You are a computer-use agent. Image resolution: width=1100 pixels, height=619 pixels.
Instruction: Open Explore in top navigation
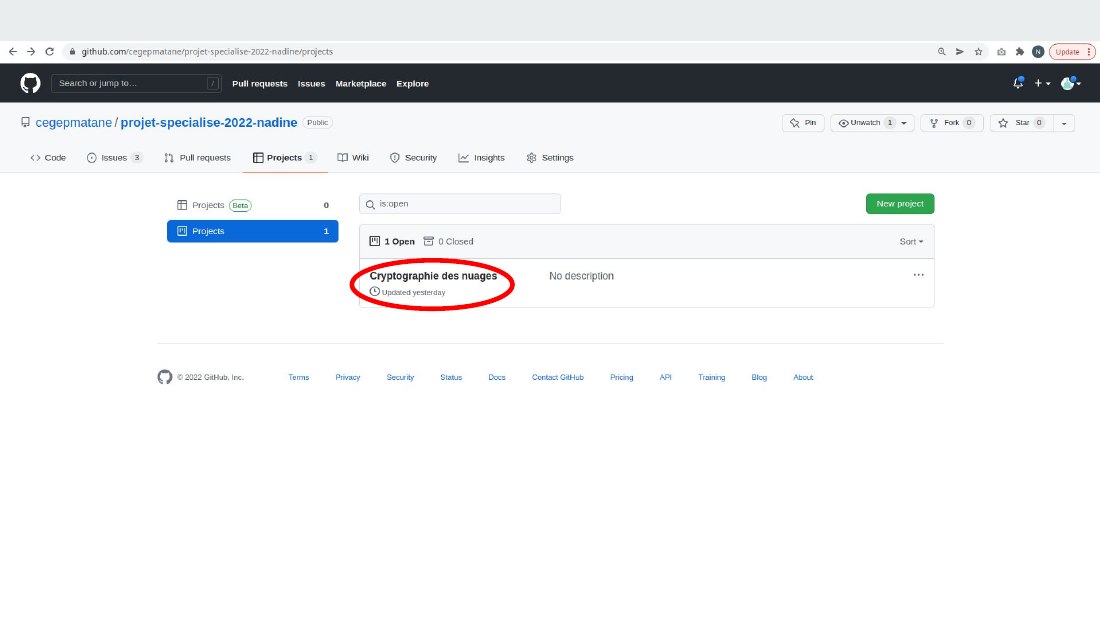tap(412, 84)
